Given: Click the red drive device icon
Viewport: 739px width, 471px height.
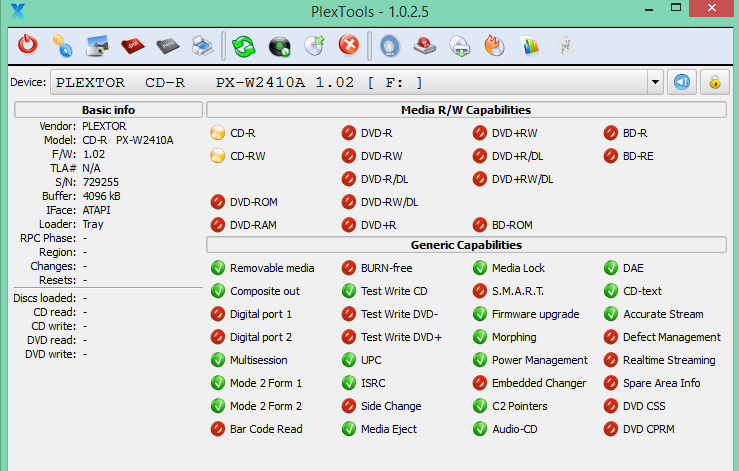Looking at the screenshot, I should [x=425, y=46].
